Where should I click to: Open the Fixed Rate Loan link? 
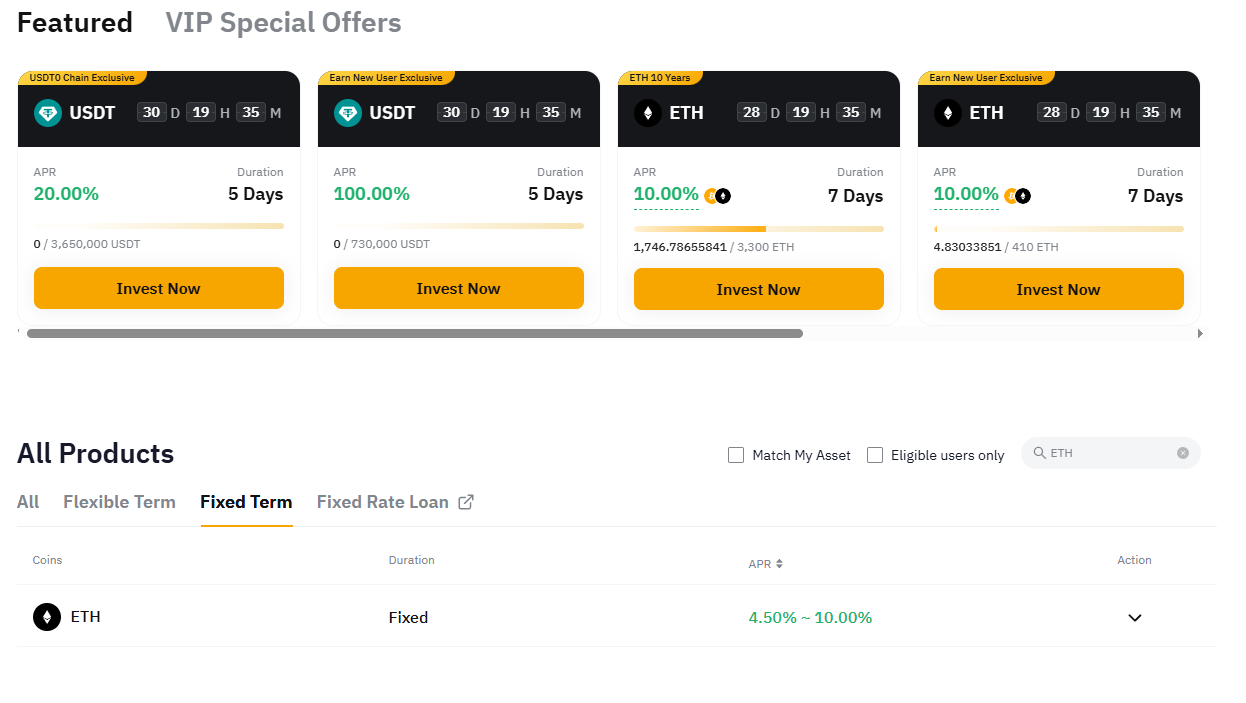(383, 502)
